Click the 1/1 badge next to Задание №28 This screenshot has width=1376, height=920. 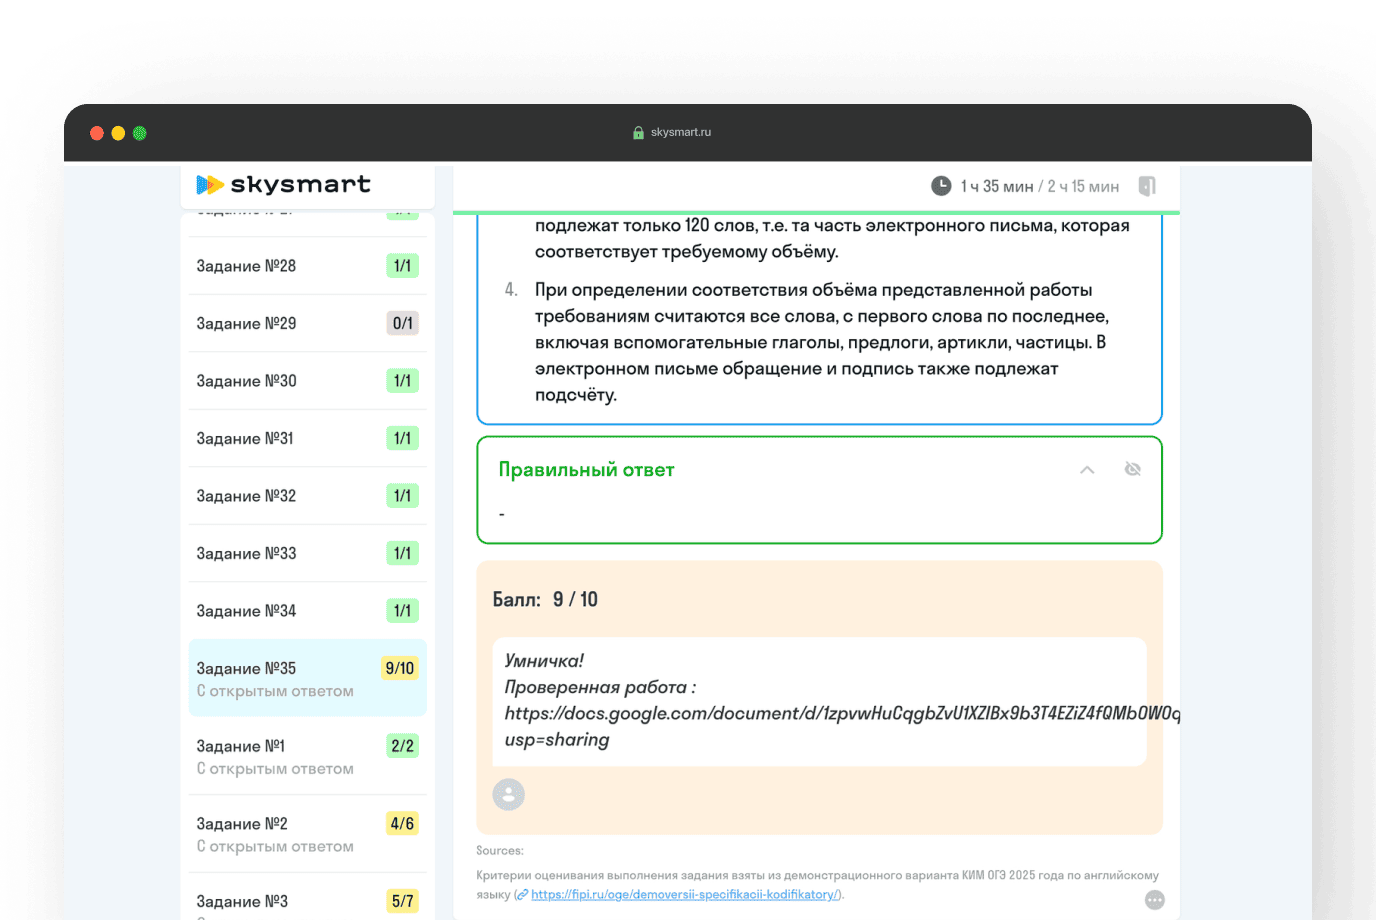[x=403, y=266]
